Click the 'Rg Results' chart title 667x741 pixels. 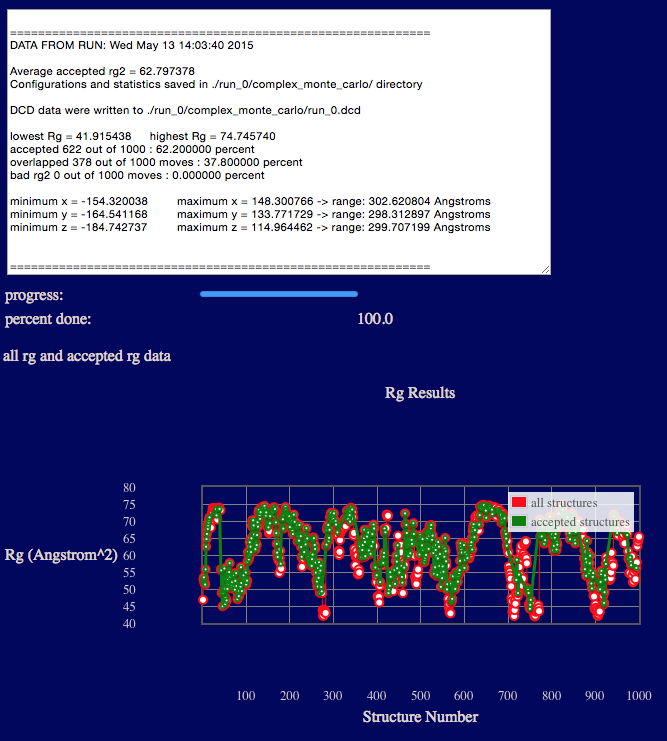(420, 393)
